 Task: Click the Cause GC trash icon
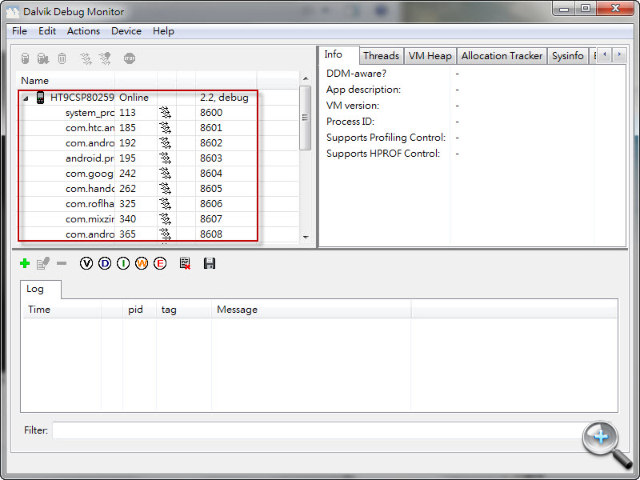62,59
